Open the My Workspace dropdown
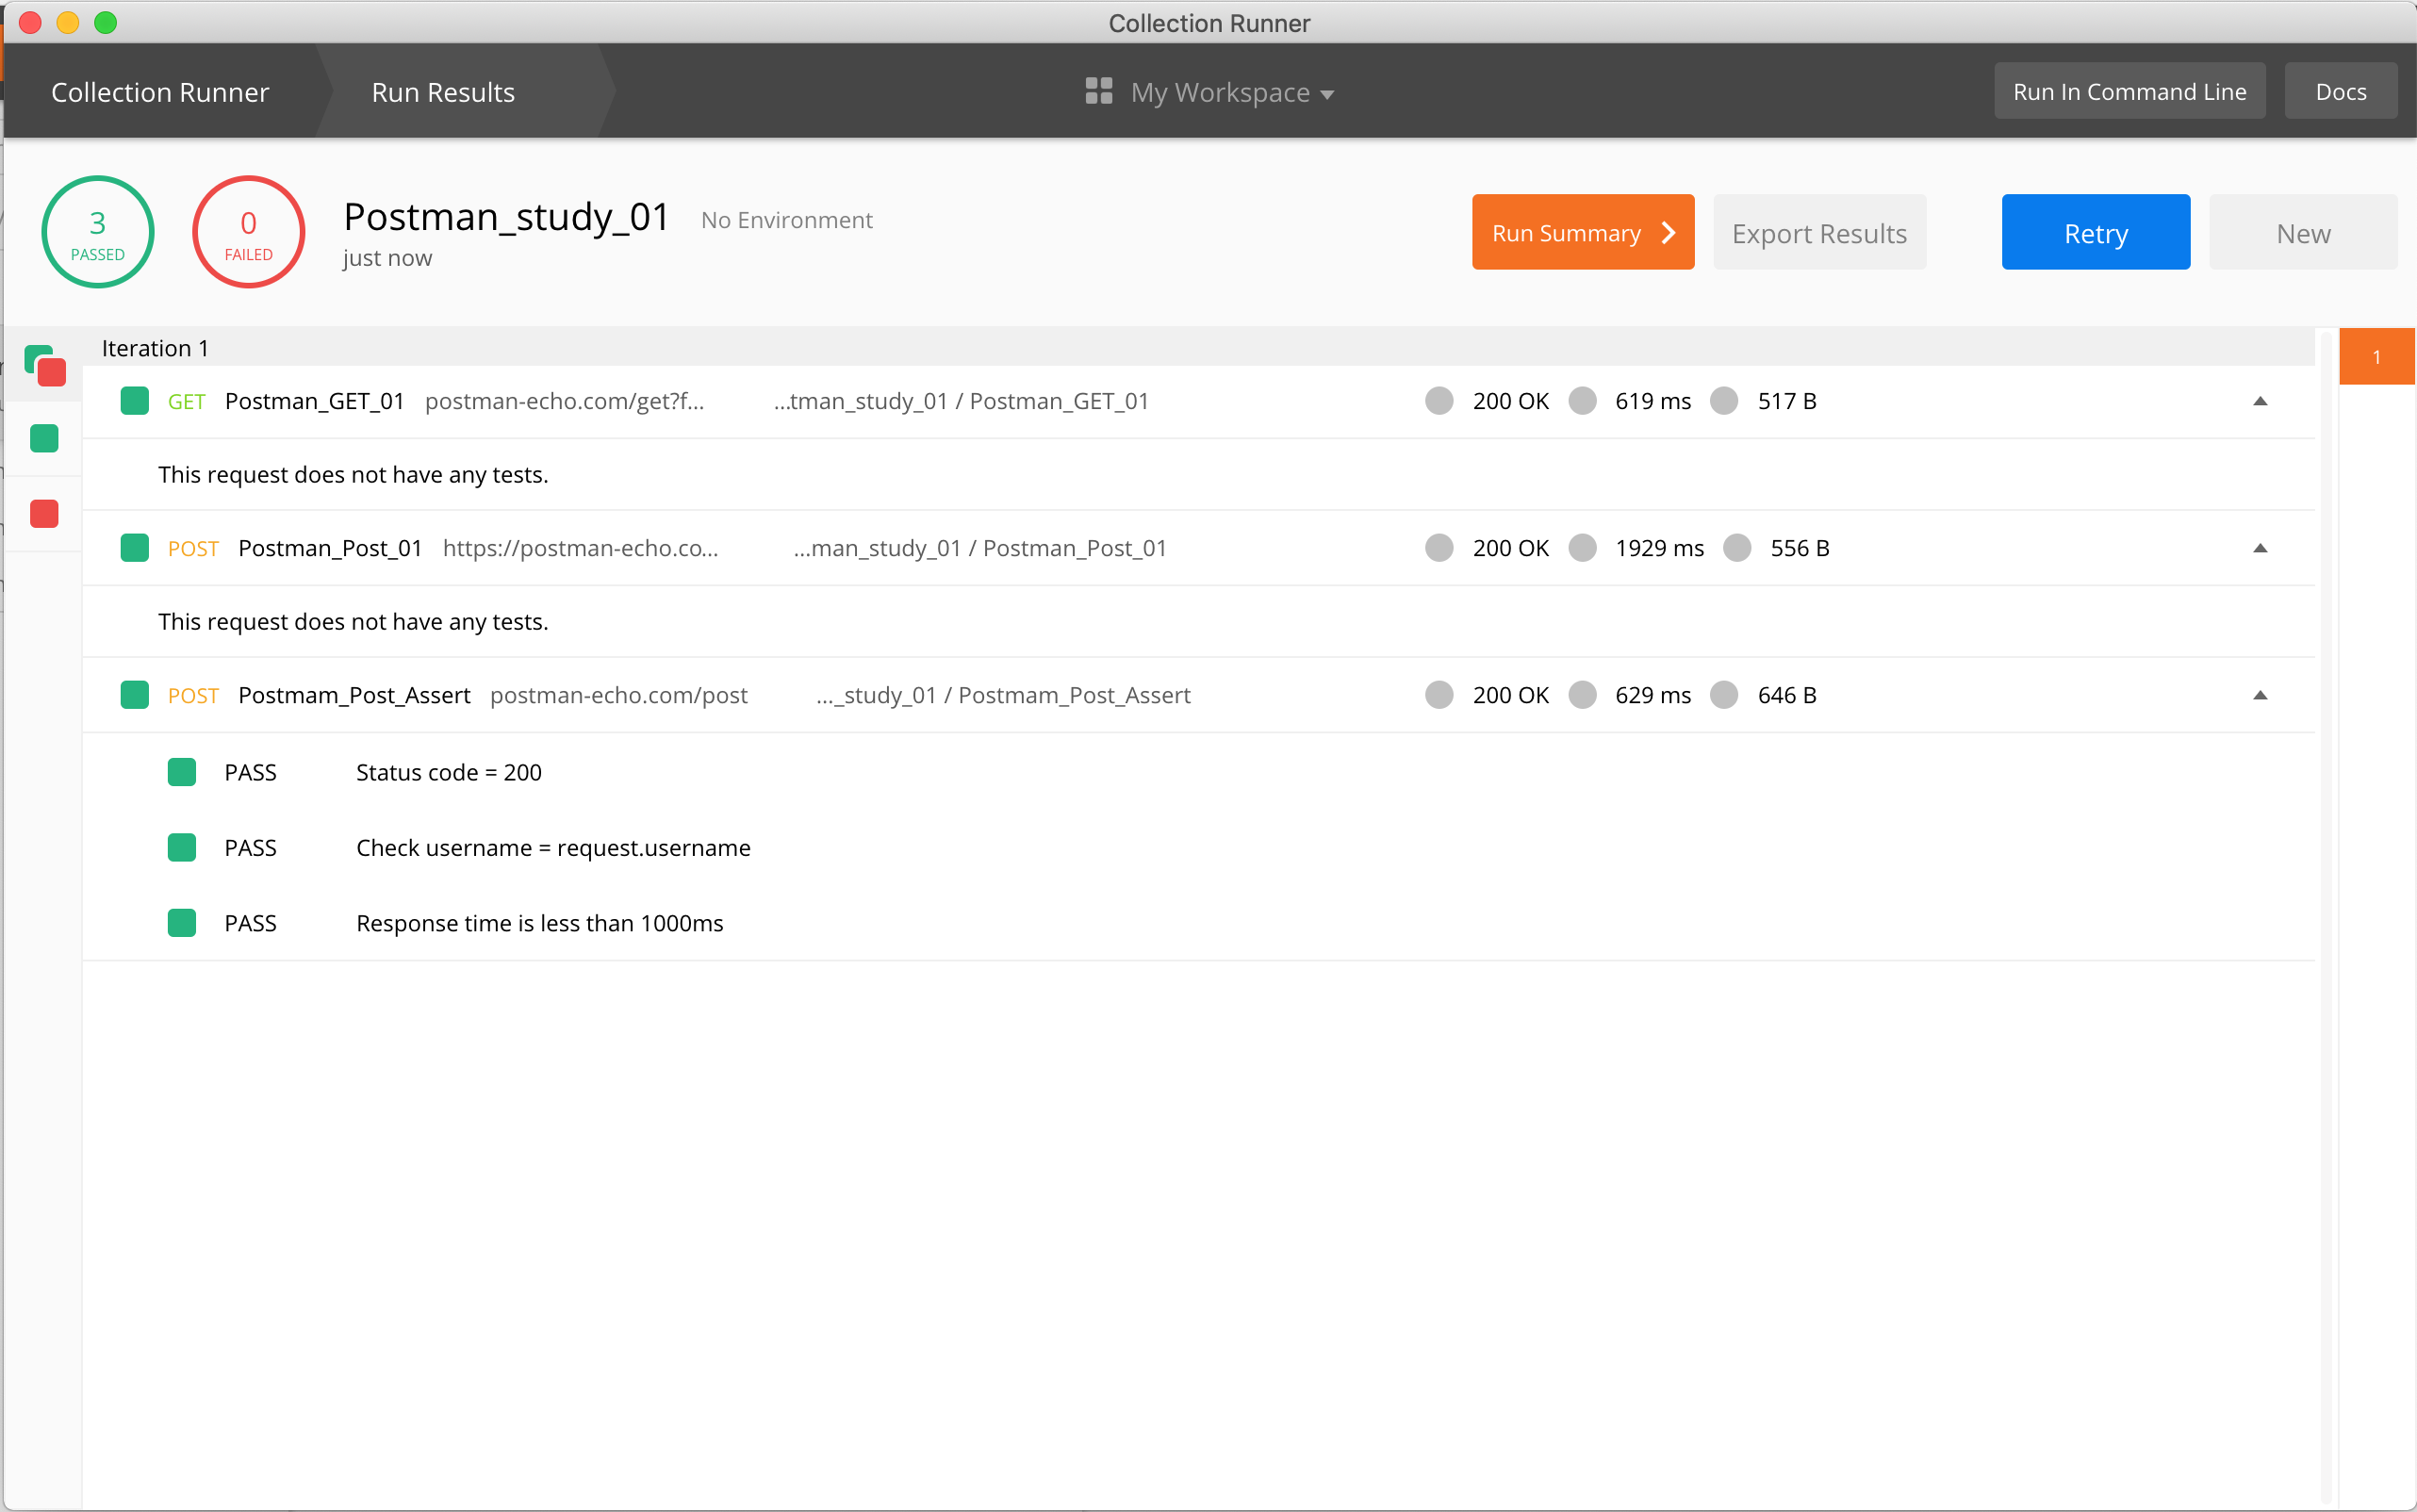 coord(1210,92)
